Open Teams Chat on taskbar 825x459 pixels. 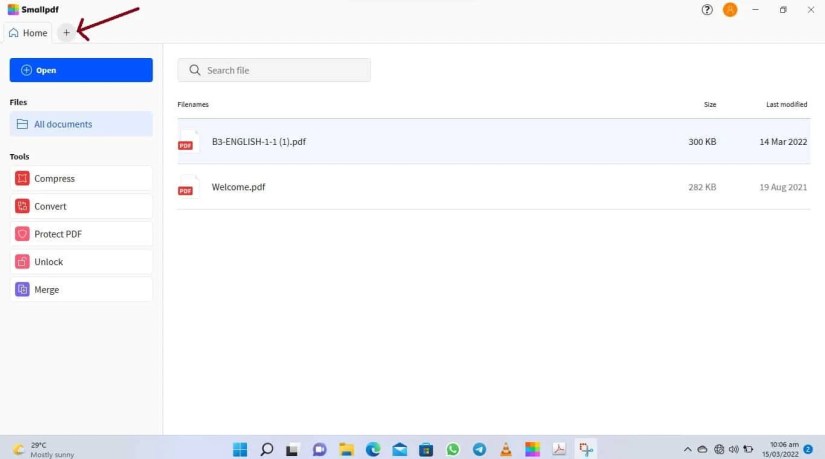coord(319,449)
